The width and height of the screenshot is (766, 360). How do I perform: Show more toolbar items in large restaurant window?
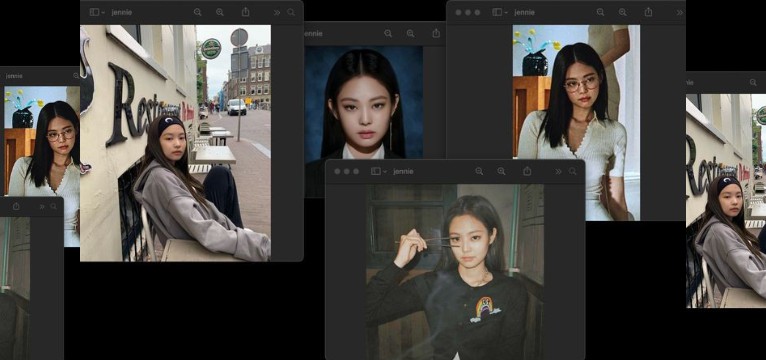click(x=277, y=12)
